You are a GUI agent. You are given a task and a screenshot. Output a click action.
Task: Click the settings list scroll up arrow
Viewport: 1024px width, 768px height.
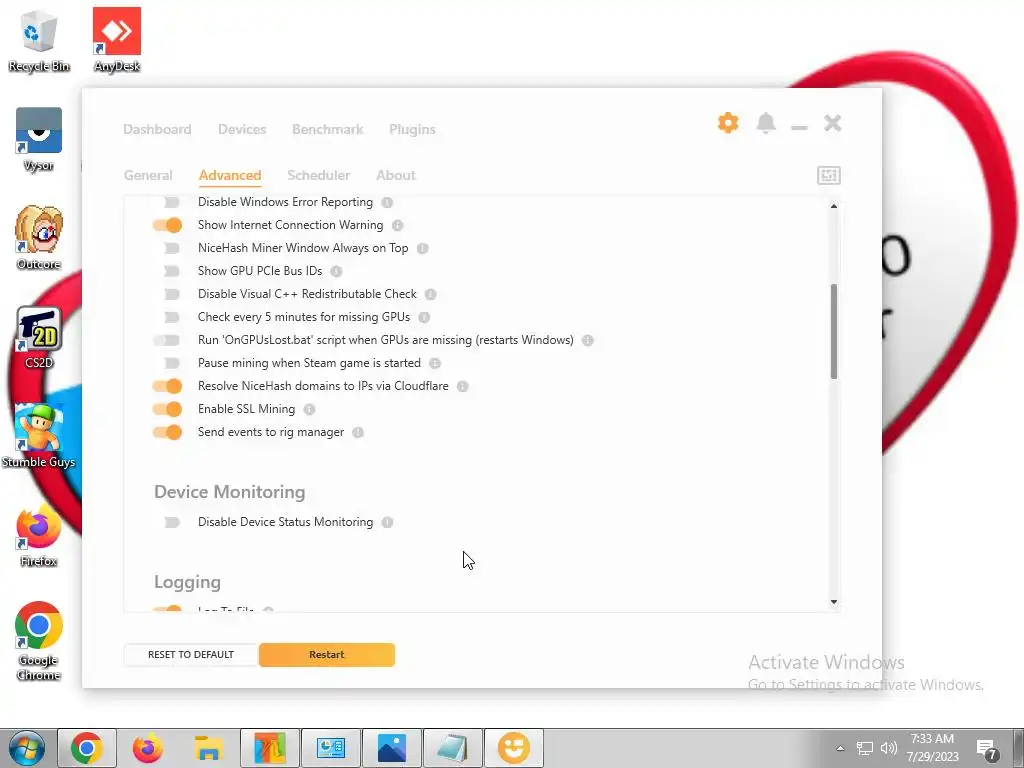click(834, 206)
